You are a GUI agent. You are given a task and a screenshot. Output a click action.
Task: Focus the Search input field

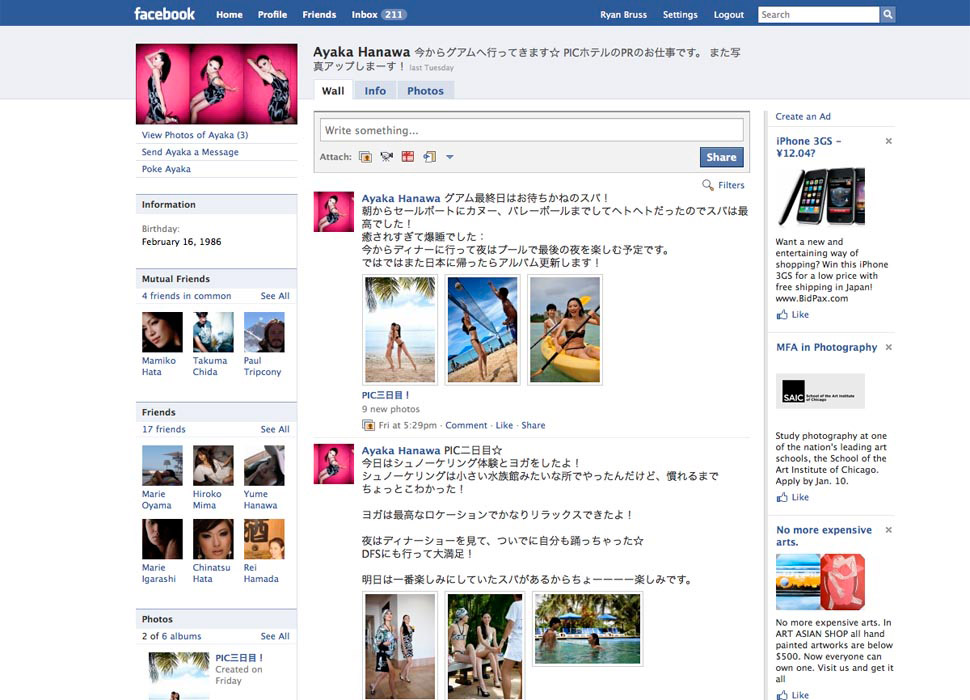coord(818,14)
